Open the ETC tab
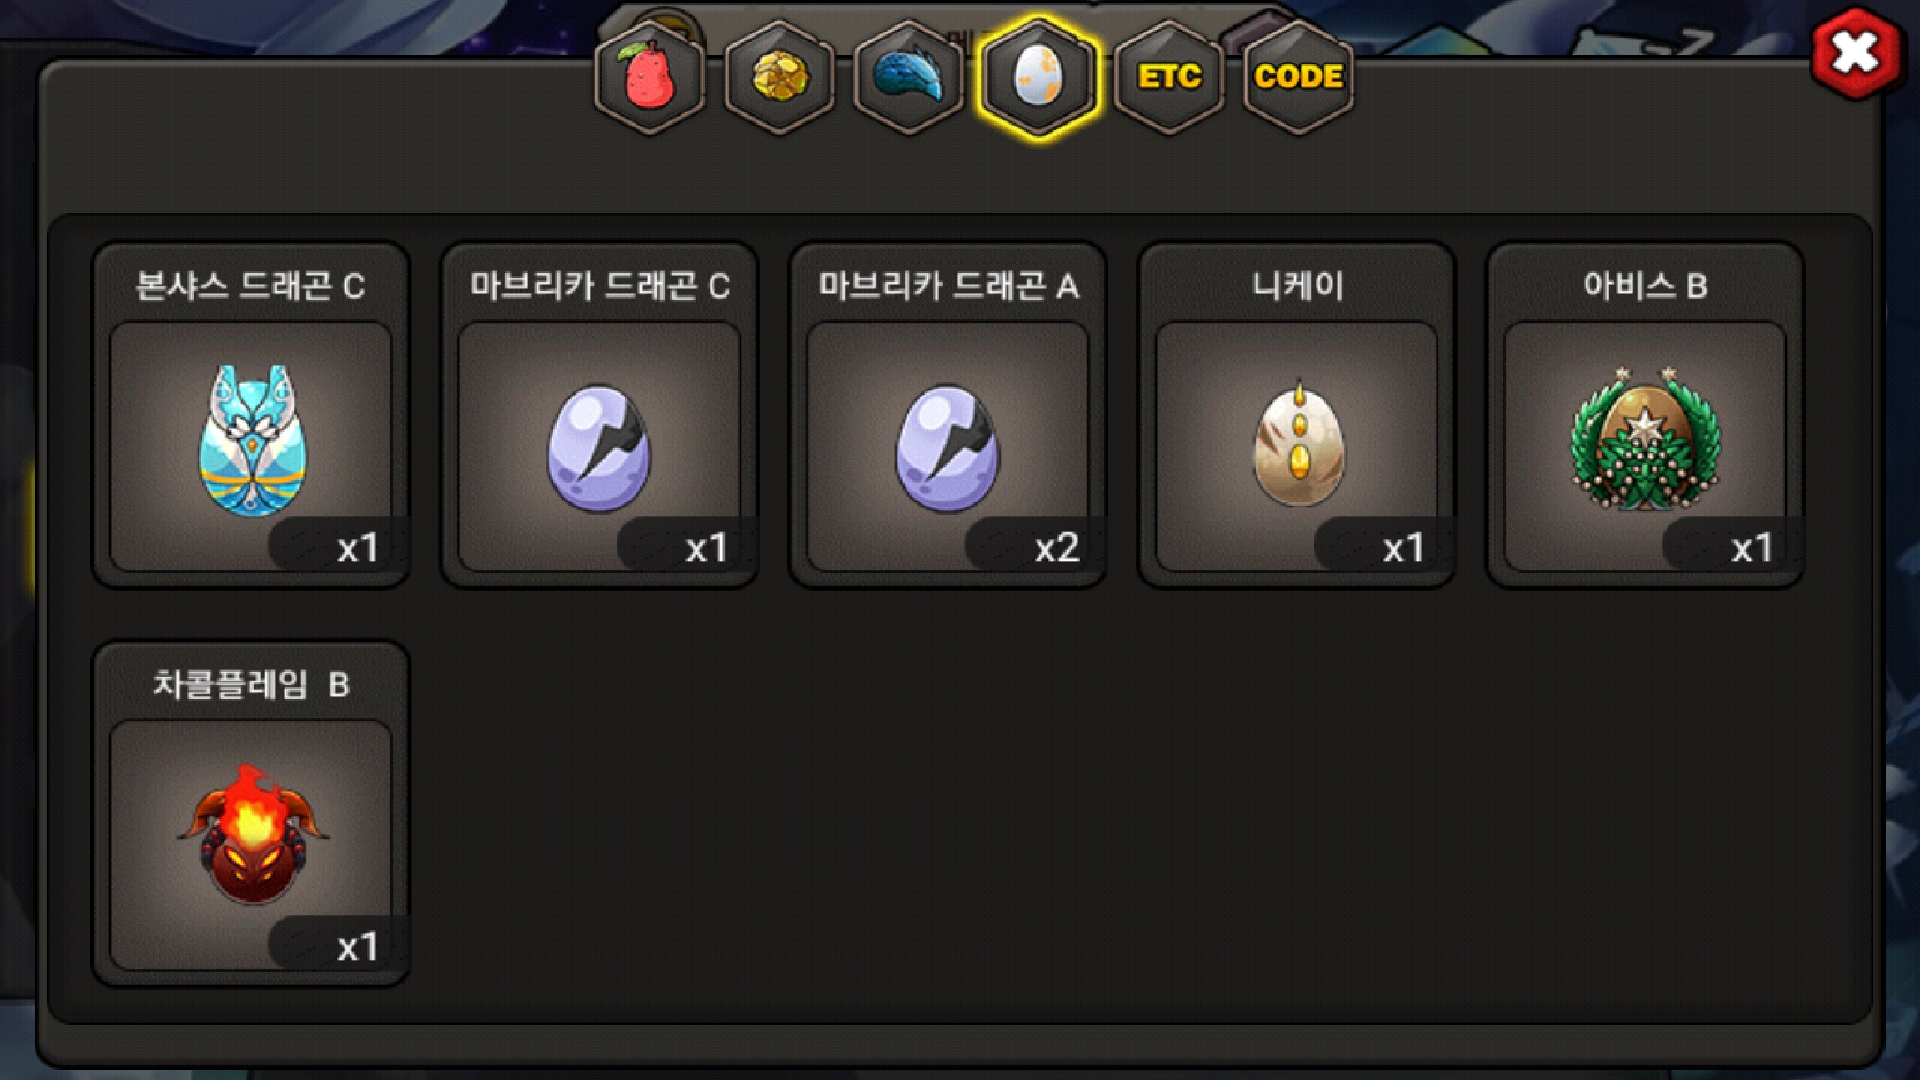This screenshot has height=1080, width=1920. [1168, 77]
